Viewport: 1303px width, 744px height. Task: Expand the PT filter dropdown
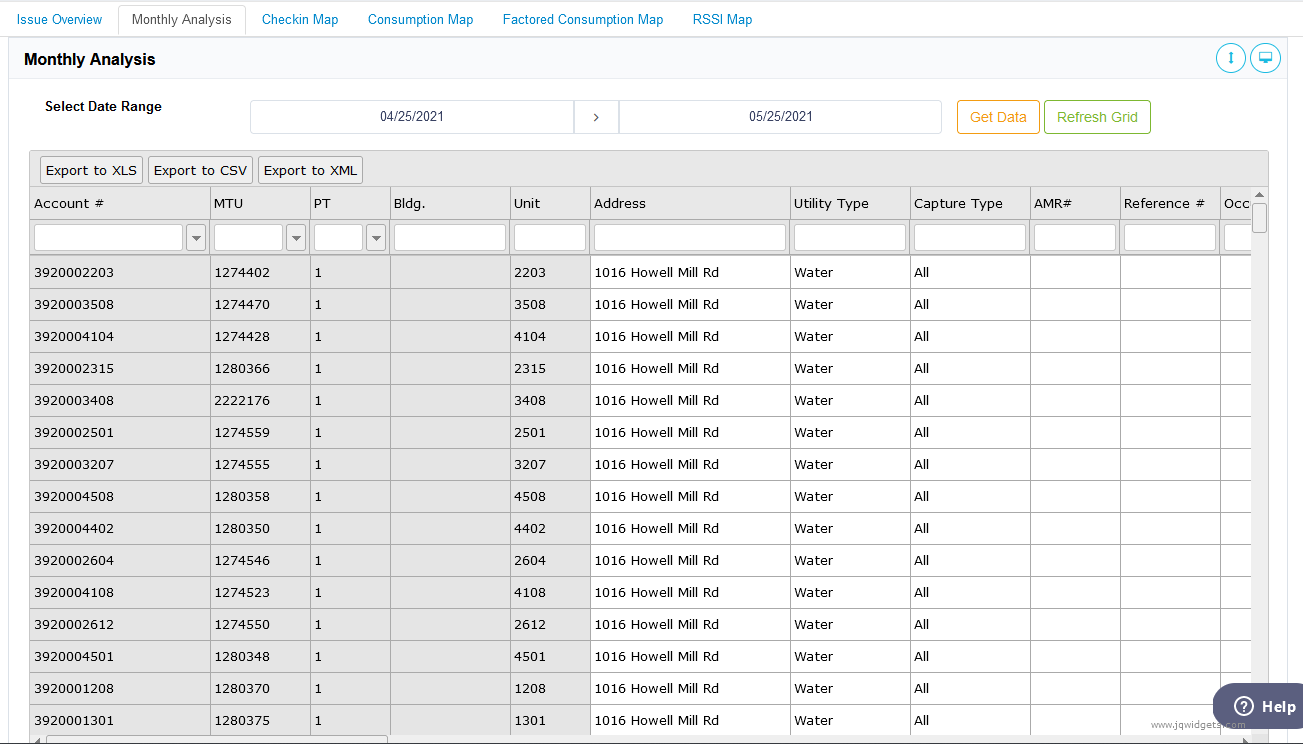coord(376,238)
